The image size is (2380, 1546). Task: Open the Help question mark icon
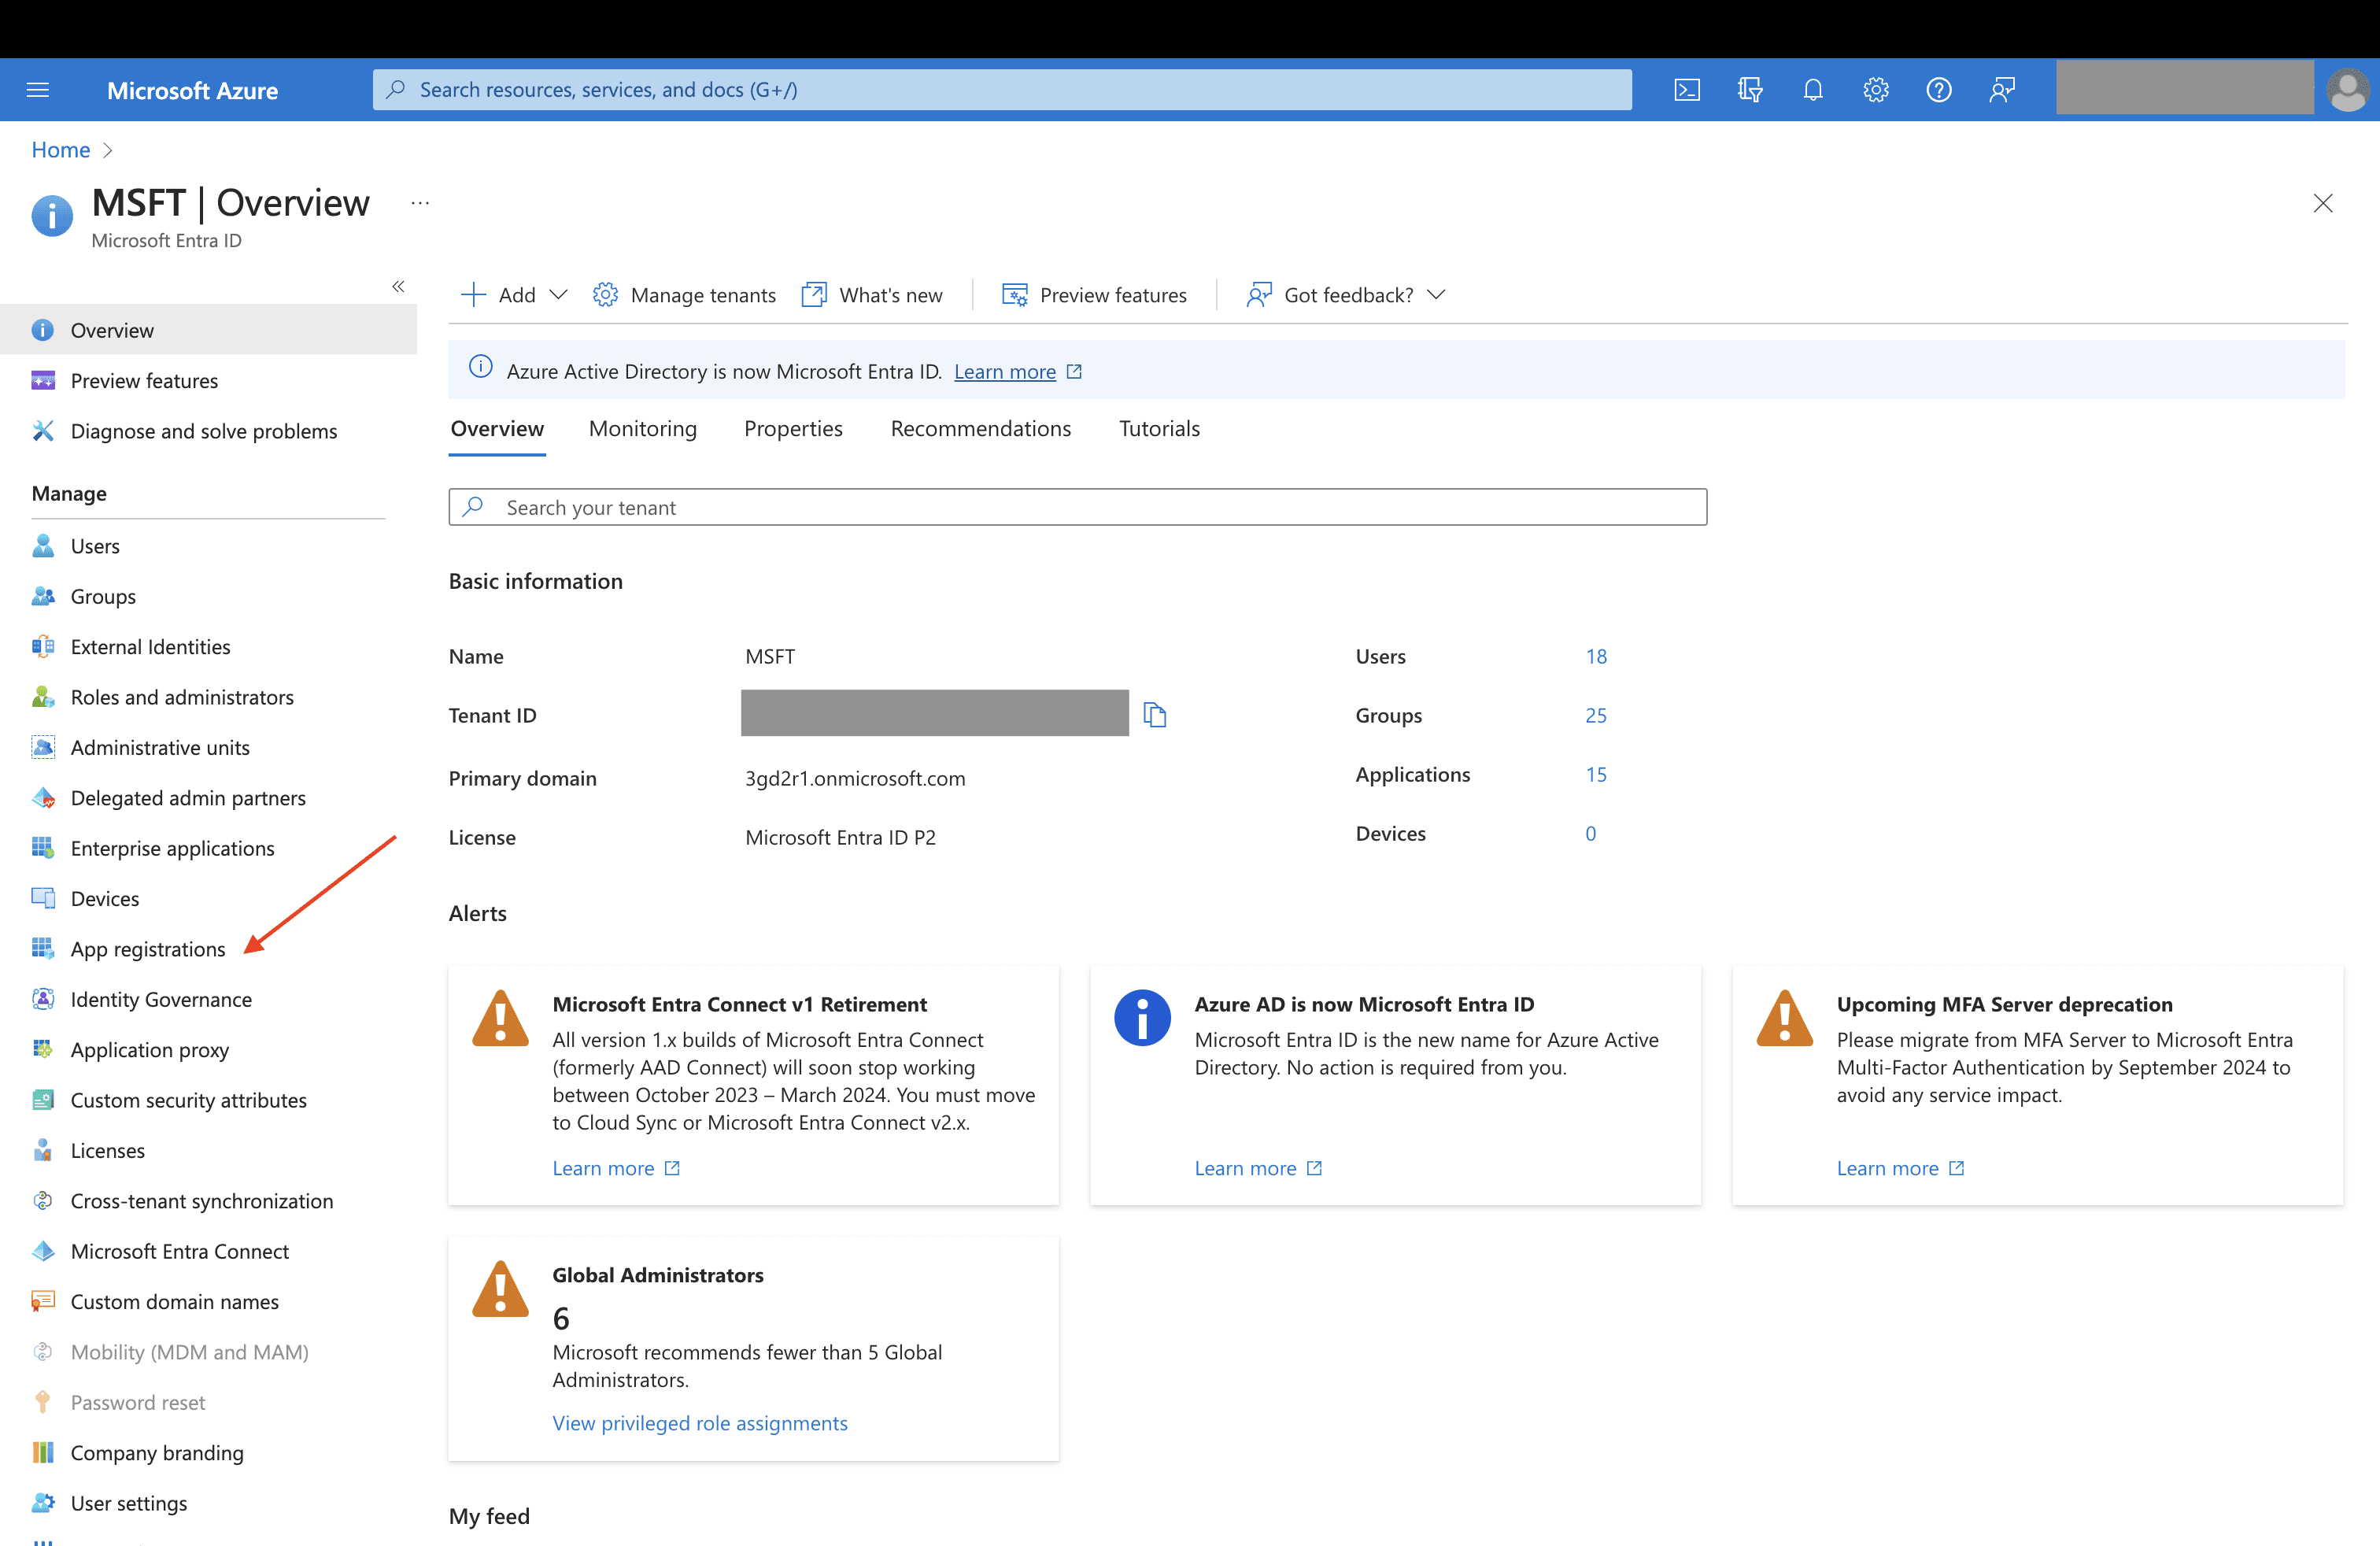coord(1939,90)
